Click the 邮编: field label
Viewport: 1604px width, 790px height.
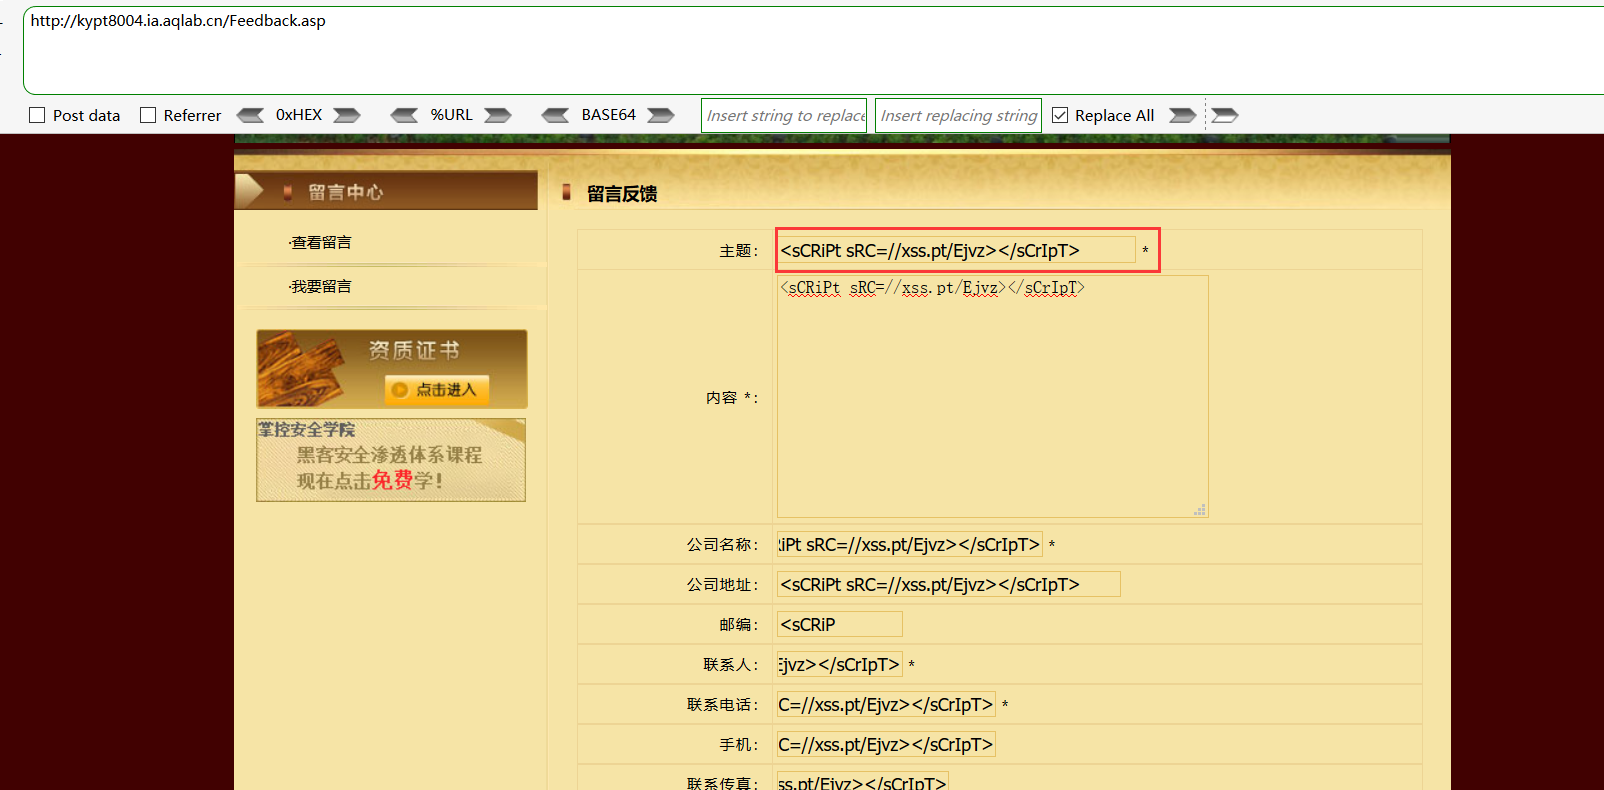(x=738, y=625)
